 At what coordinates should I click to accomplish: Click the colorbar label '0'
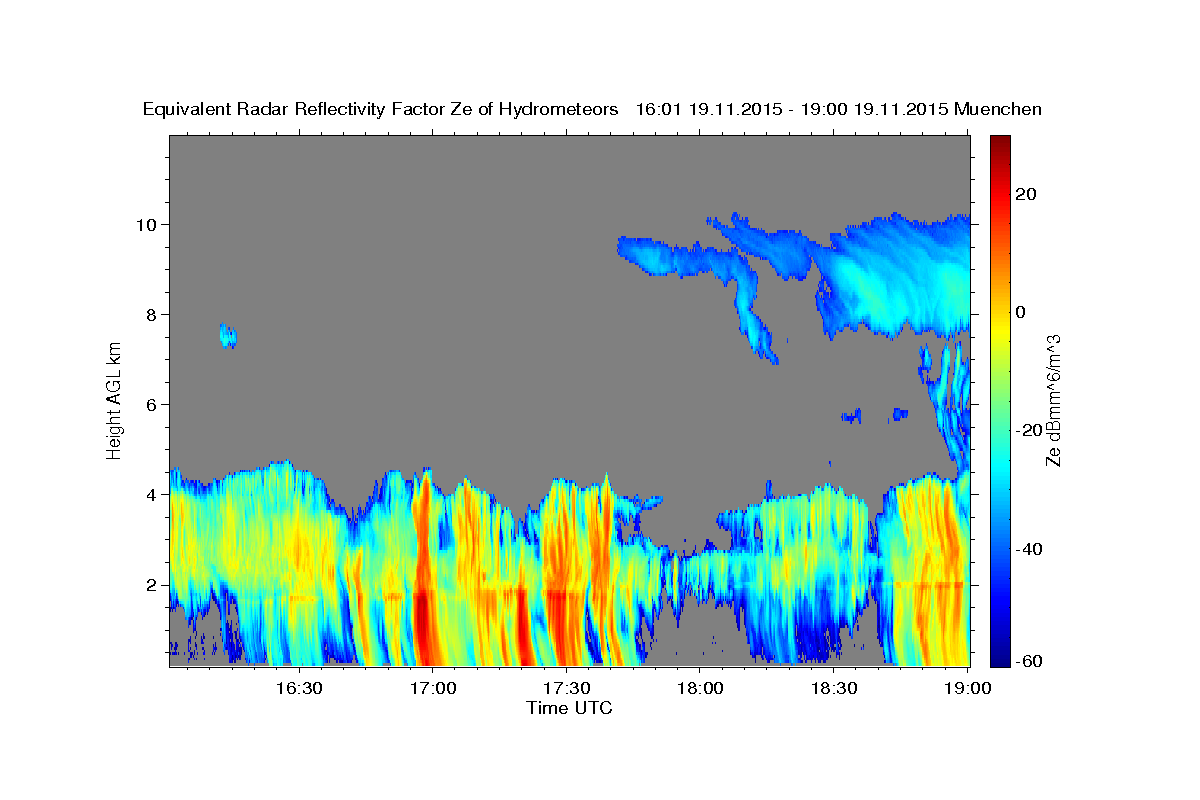pos(1020,312)
